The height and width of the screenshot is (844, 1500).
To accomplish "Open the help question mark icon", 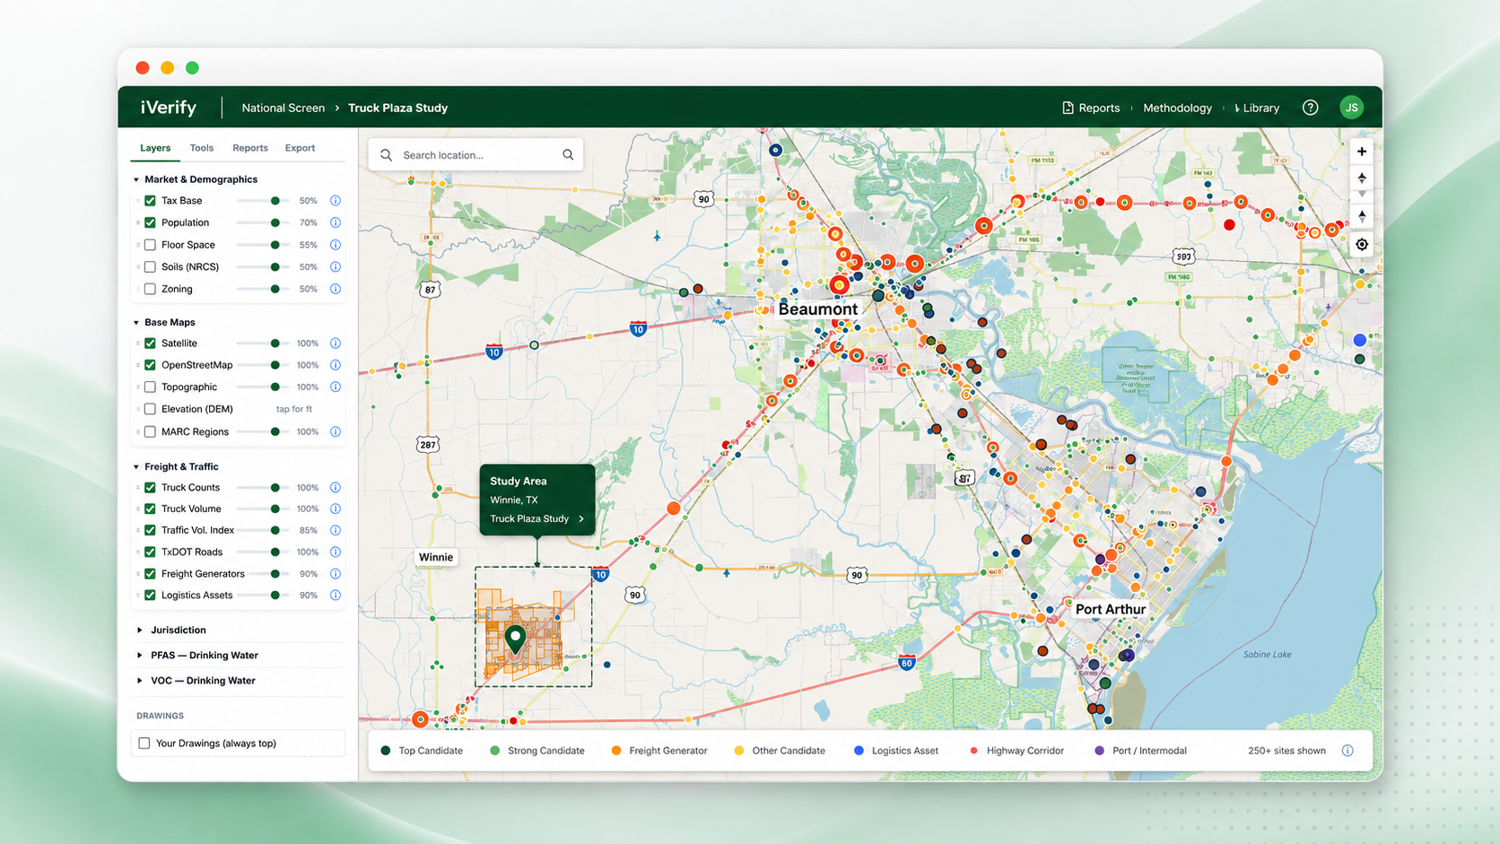I will click(1310, 108).
